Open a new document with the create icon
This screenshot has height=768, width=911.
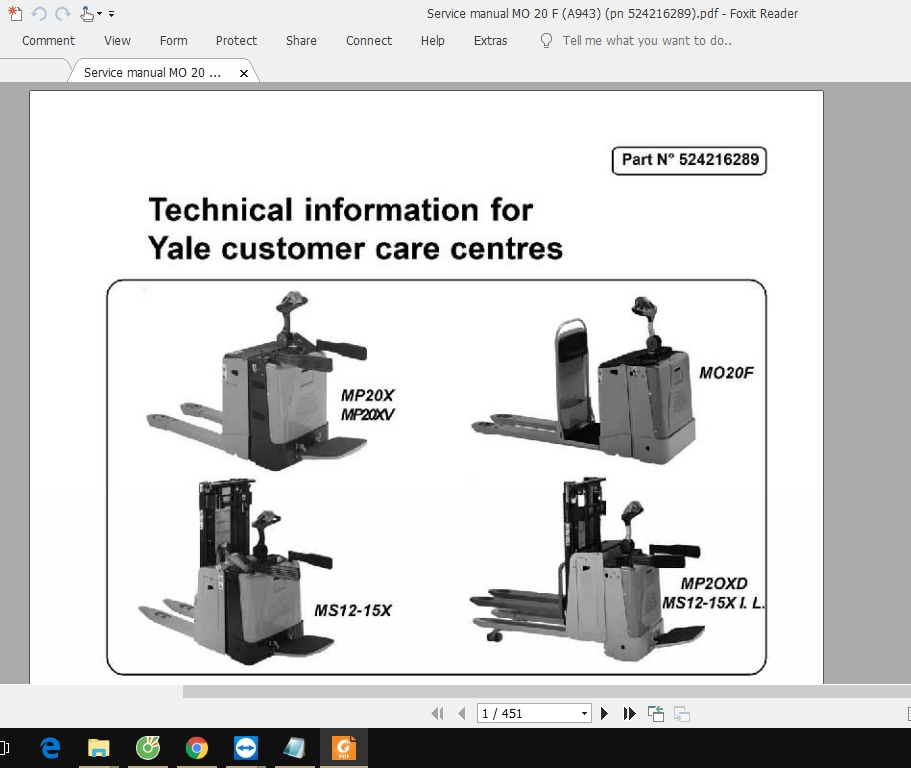coord(13,14)
